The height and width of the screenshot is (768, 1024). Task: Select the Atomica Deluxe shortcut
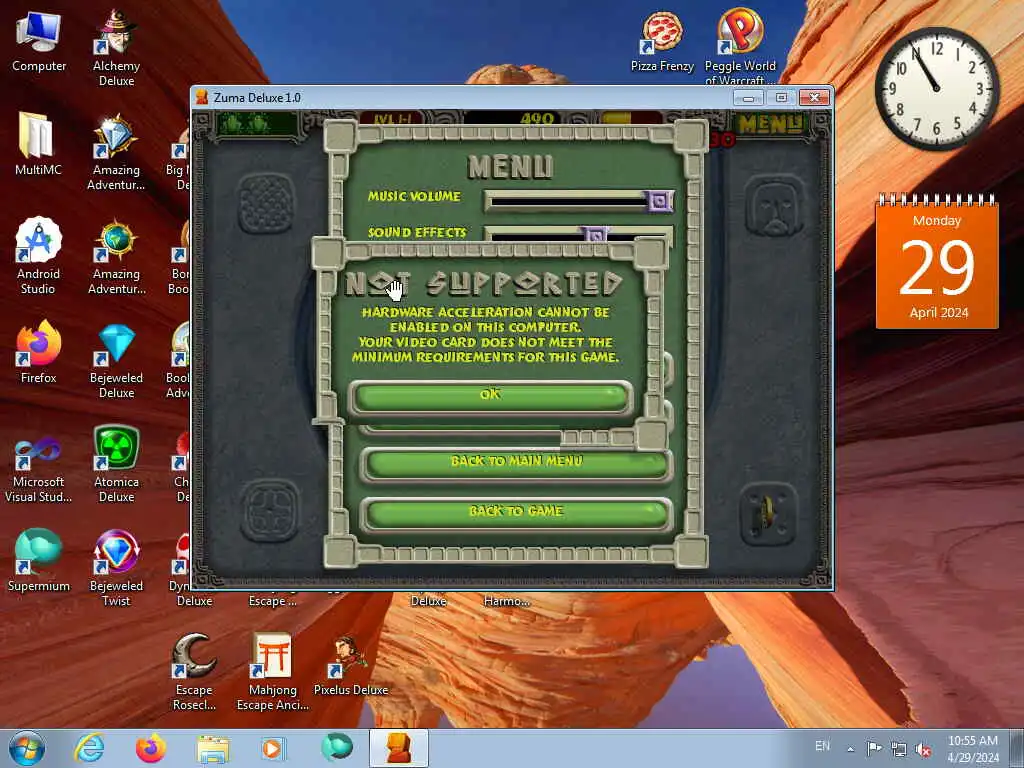[116, 464]
